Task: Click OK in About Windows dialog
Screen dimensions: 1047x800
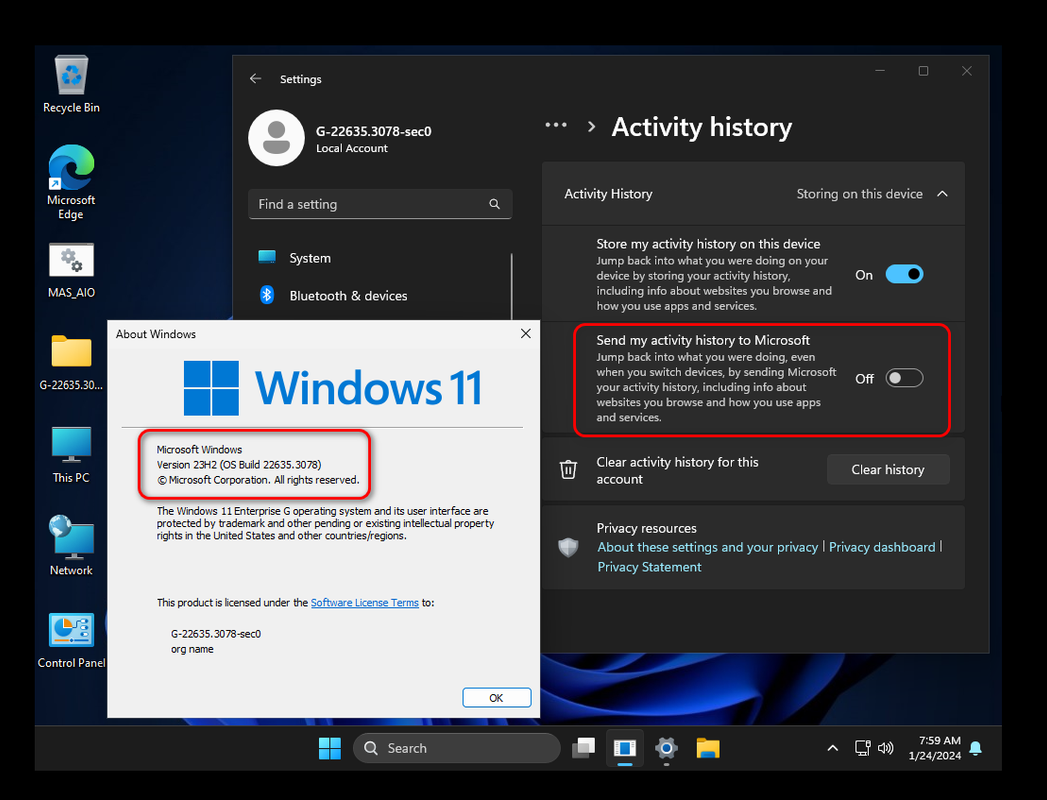Action: coord(497,698)
